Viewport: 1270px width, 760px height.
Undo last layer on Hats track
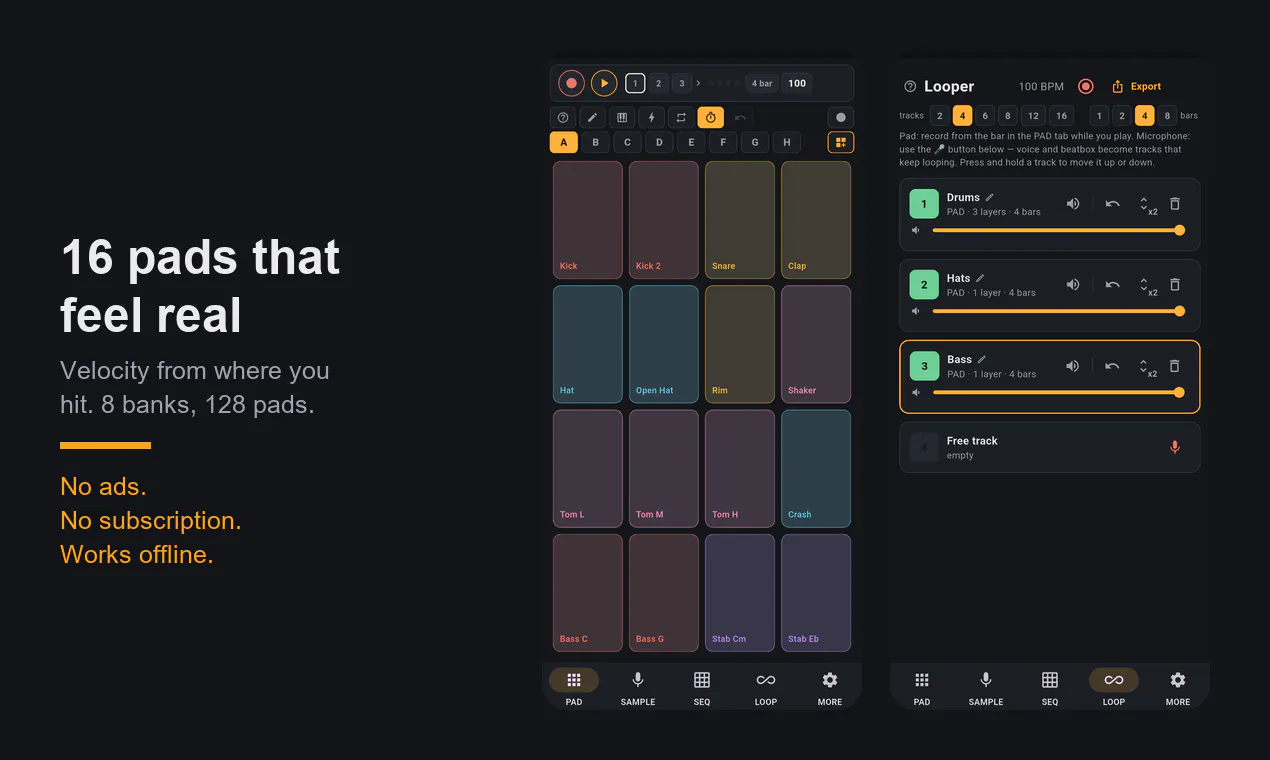tap(1112, 285)
